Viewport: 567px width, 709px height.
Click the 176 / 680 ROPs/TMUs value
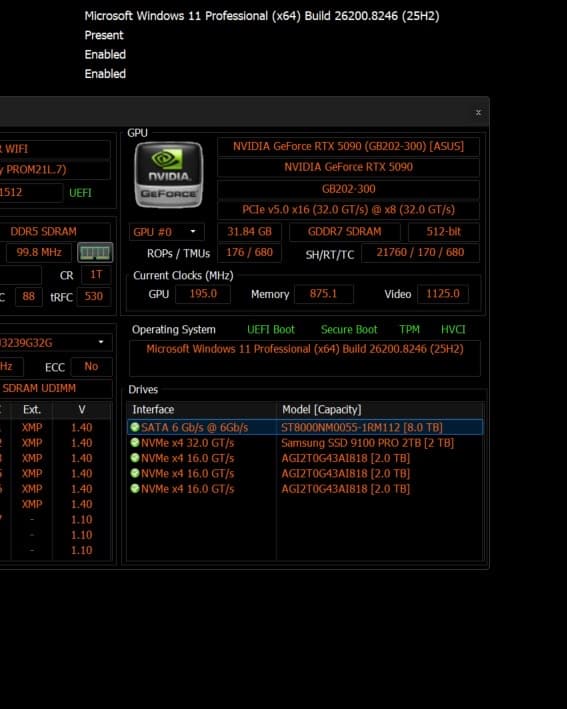pyautogui.click(x=250, y=252)
